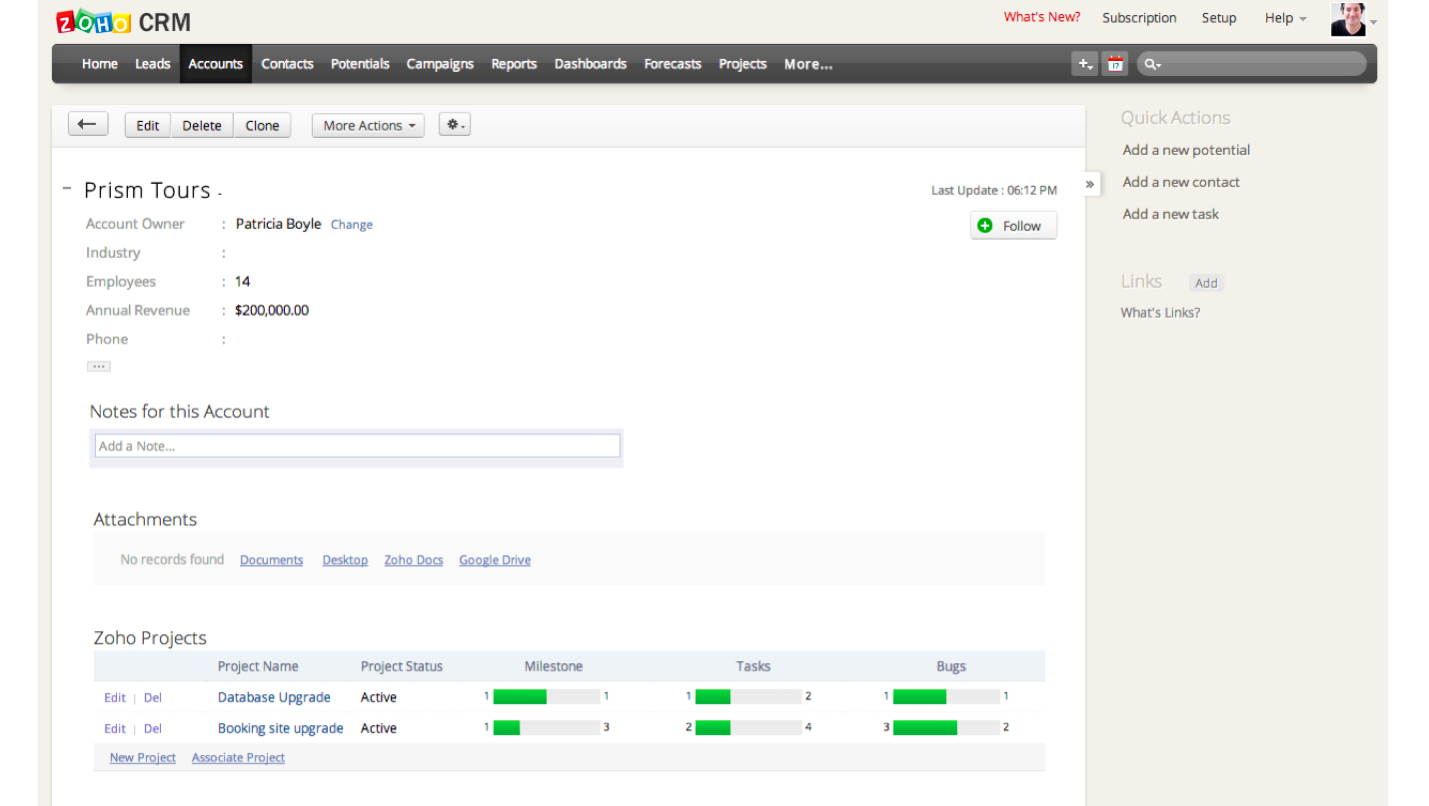
Task: Open the Database Upgrade project
Action: click(x=274, y=697)
